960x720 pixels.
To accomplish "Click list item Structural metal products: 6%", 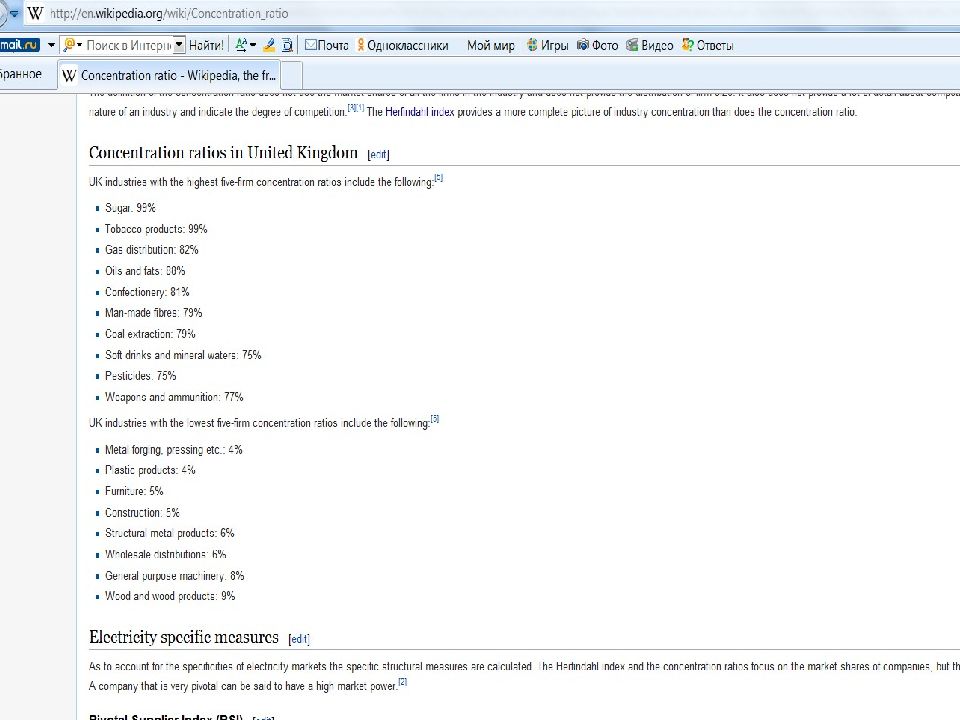I will [x=170, y=533].
